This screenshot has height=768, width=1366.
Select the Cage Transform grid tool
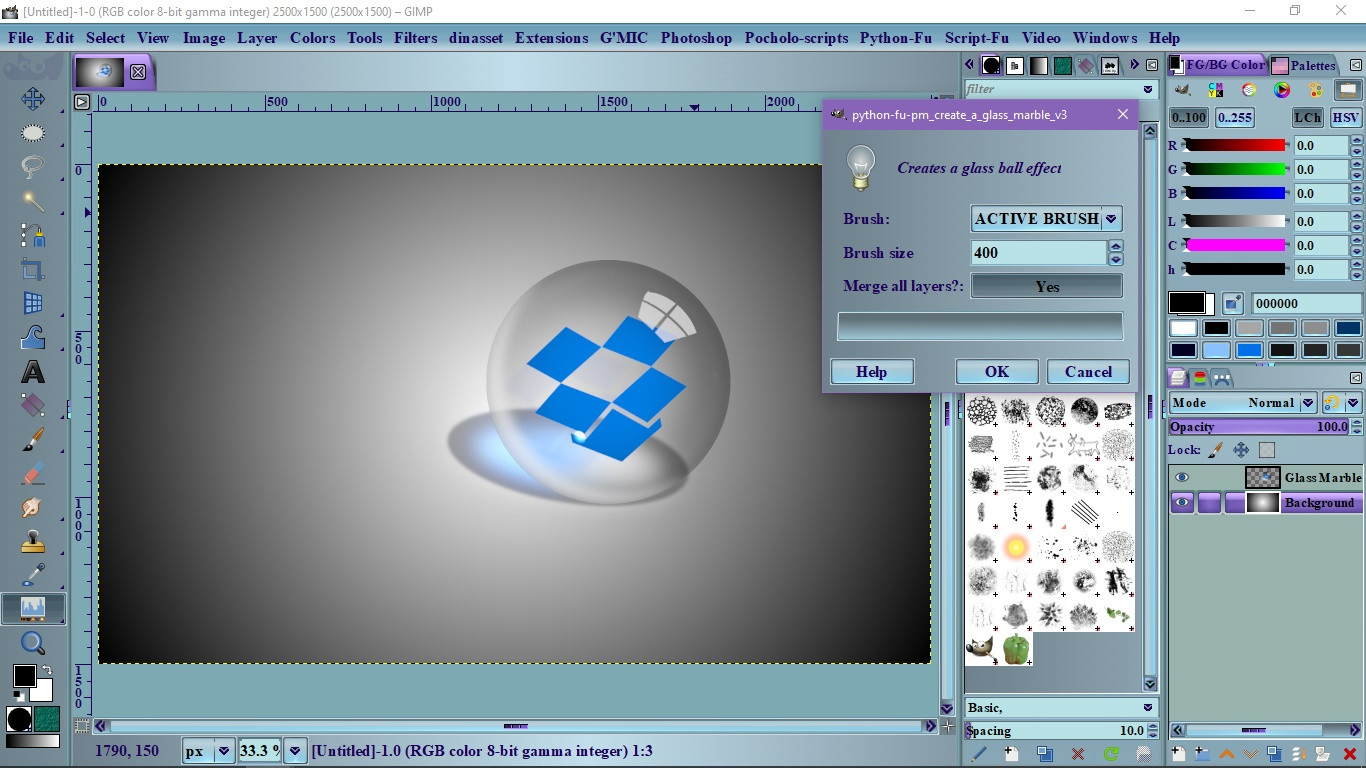(x=33, y=303)
